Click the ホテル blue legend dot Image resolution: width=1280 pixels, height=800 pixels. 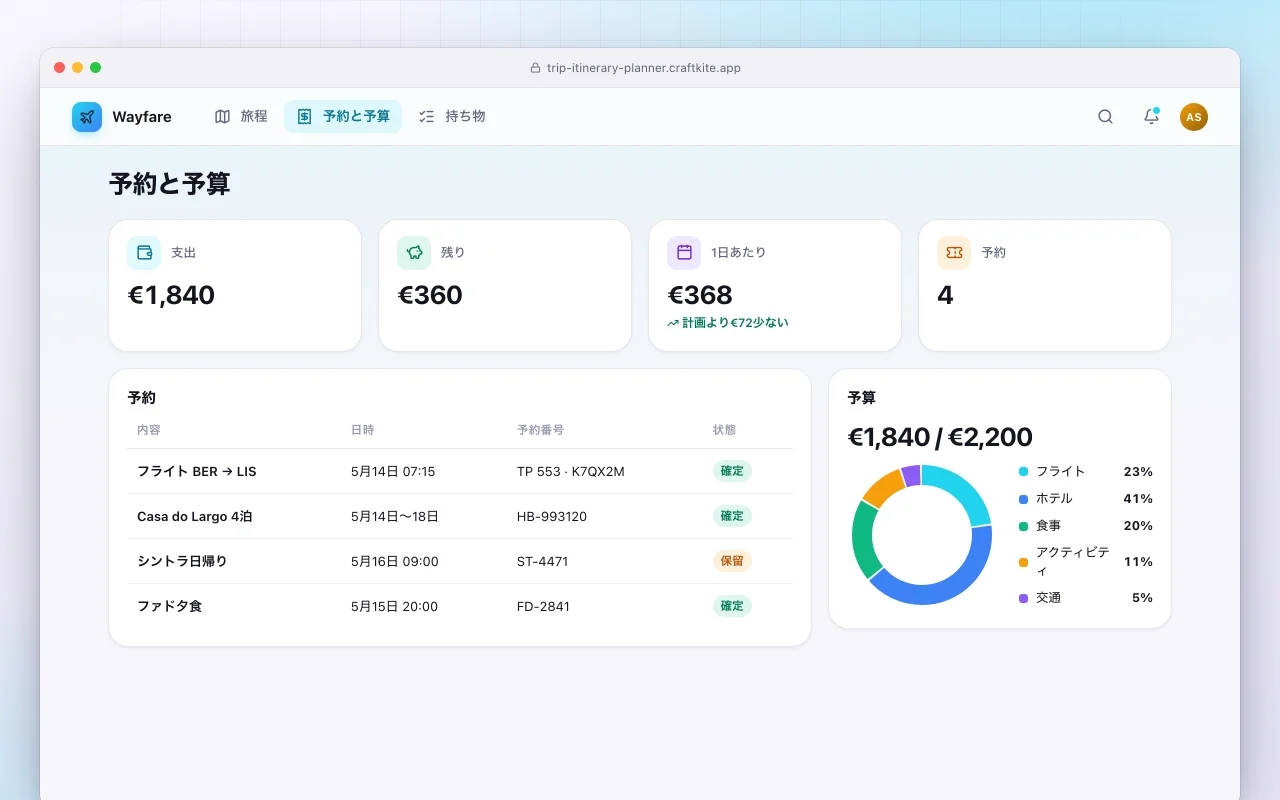point(1023,498)
